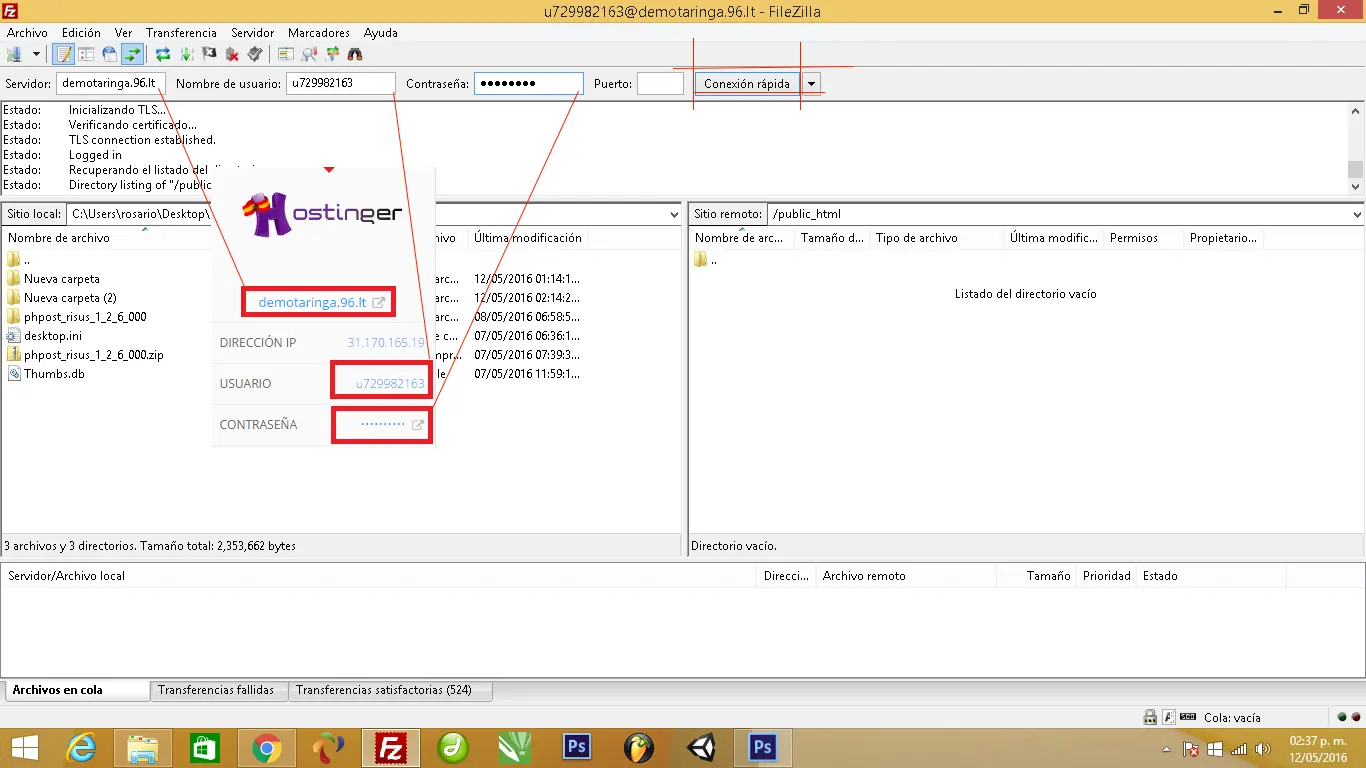
Task: Click the Puerto port field
Action: (x=661, y=84)
